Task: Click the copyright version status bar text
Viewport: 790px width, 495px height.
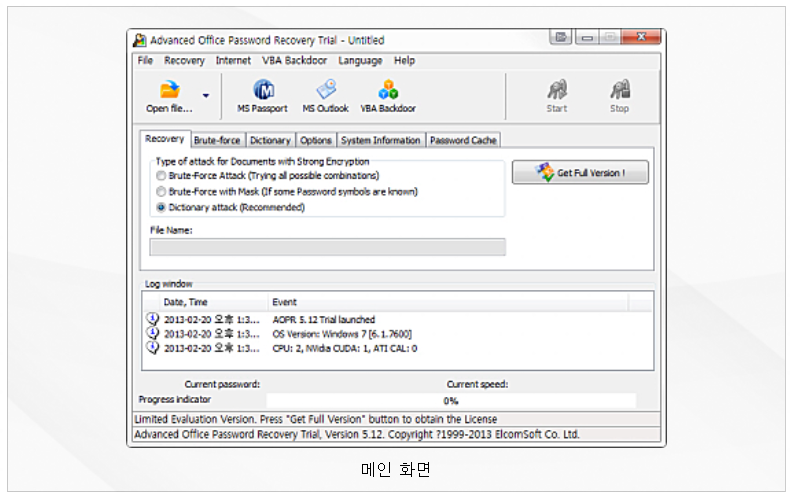Action: (357, 434)
